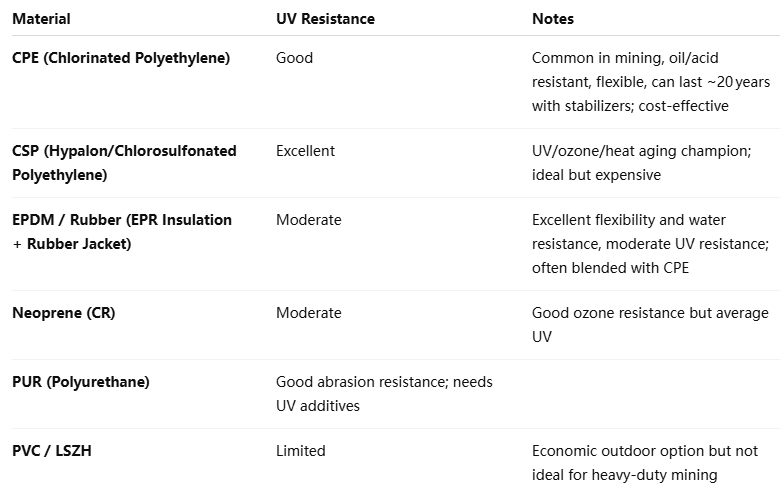
Task: Click Moderate rating in the Neoprene row
Action: [308, 313]
